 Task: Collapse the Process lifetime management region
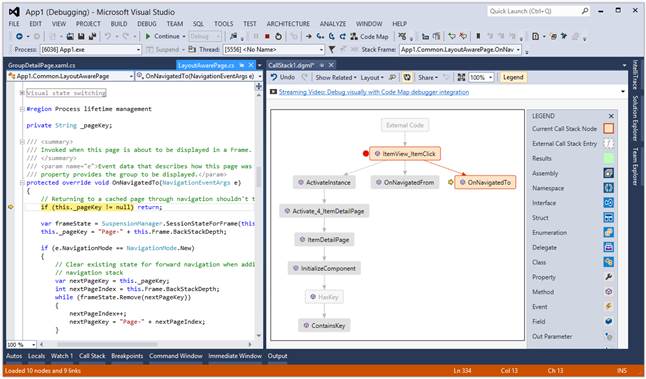pos(22,109)
